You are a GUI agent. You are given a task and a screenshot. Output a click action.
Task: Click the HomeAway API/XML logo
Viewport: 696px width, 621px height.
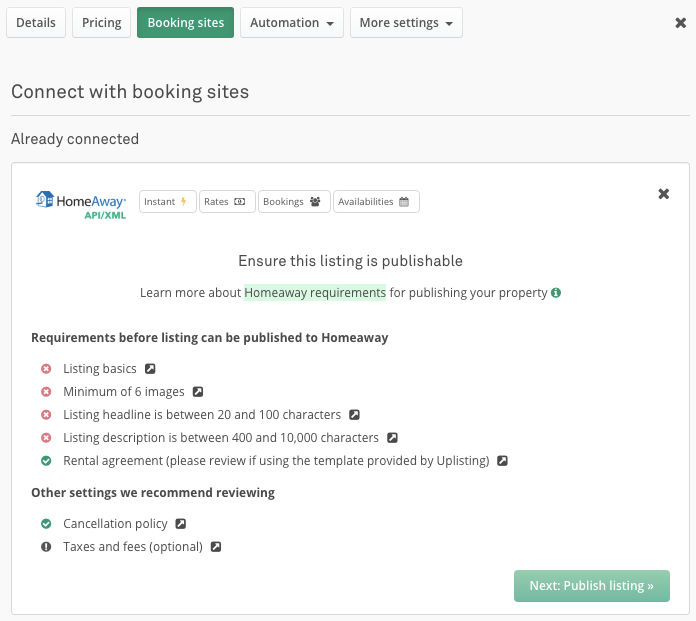click(x=80, y=203)
